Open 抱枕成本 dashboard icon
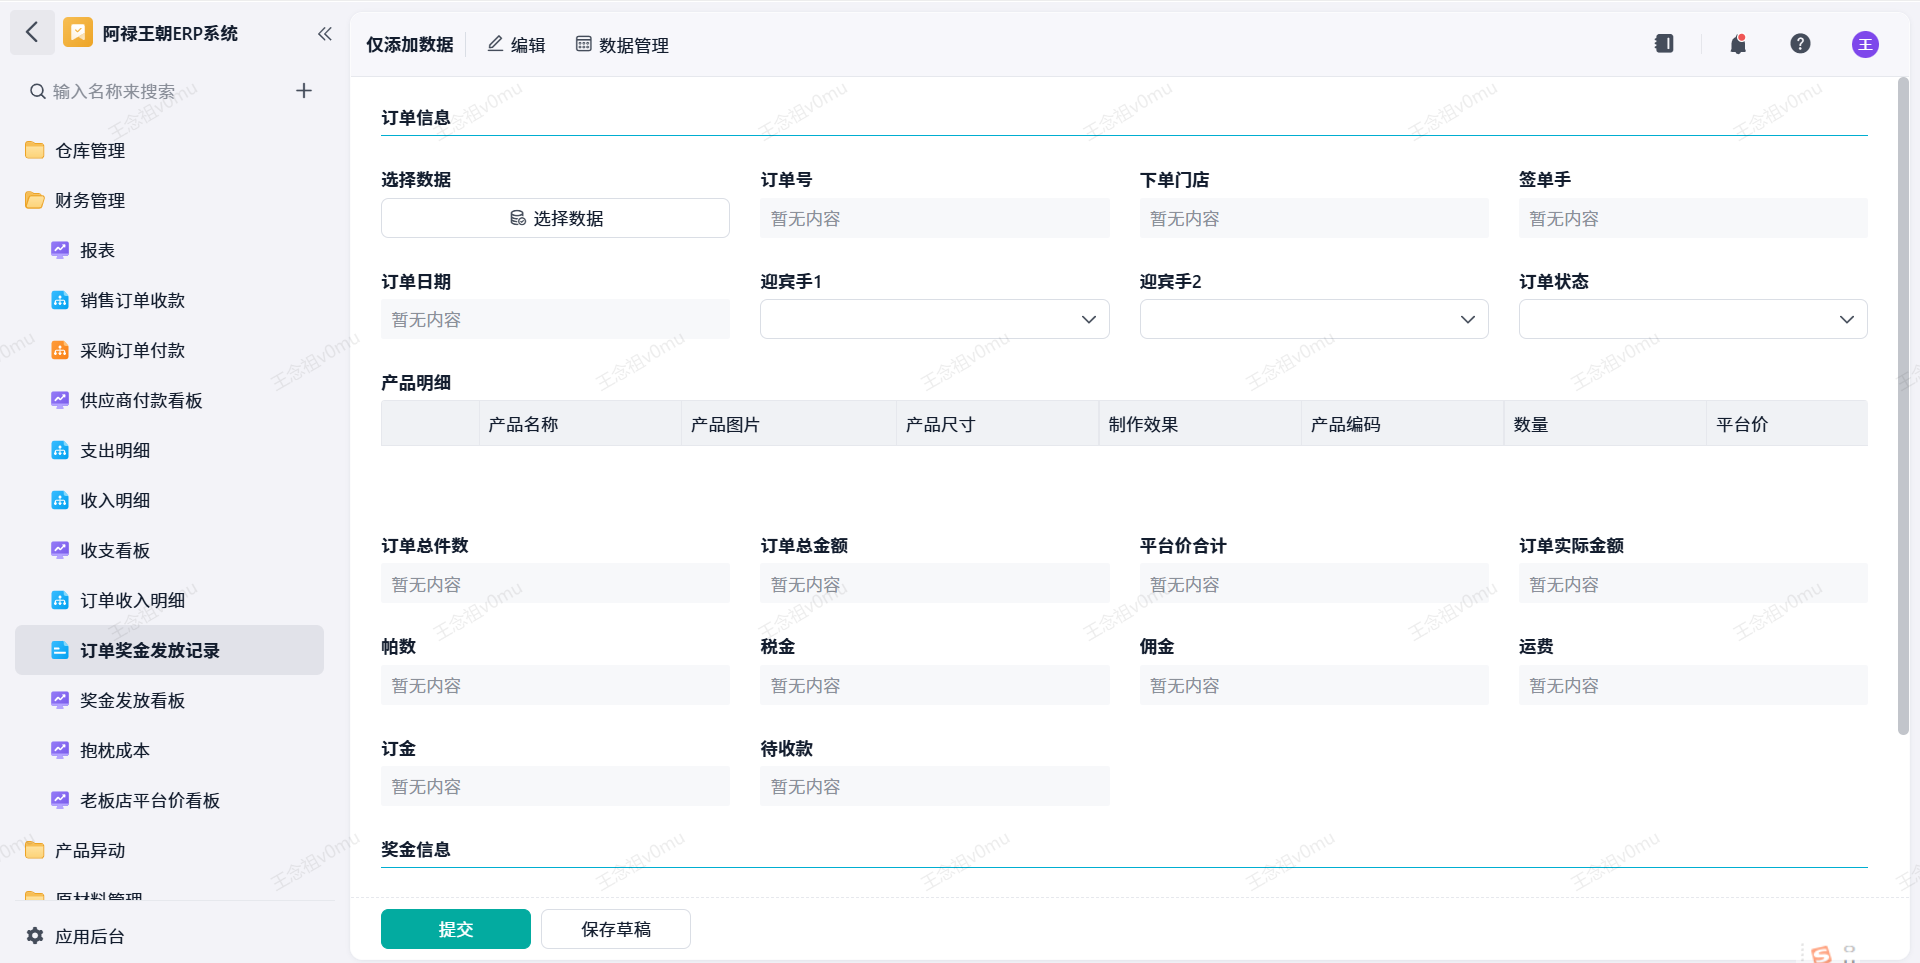Image resolution: width=1920 pixels, height=963 pixels. 60,750
